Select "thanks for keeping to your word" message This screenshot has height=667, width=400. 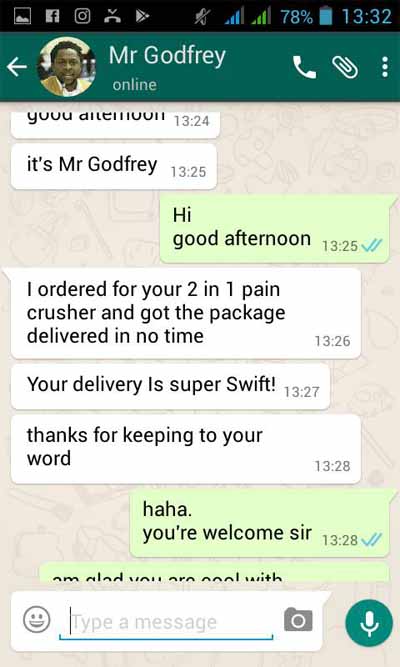[x=186, y=449]
